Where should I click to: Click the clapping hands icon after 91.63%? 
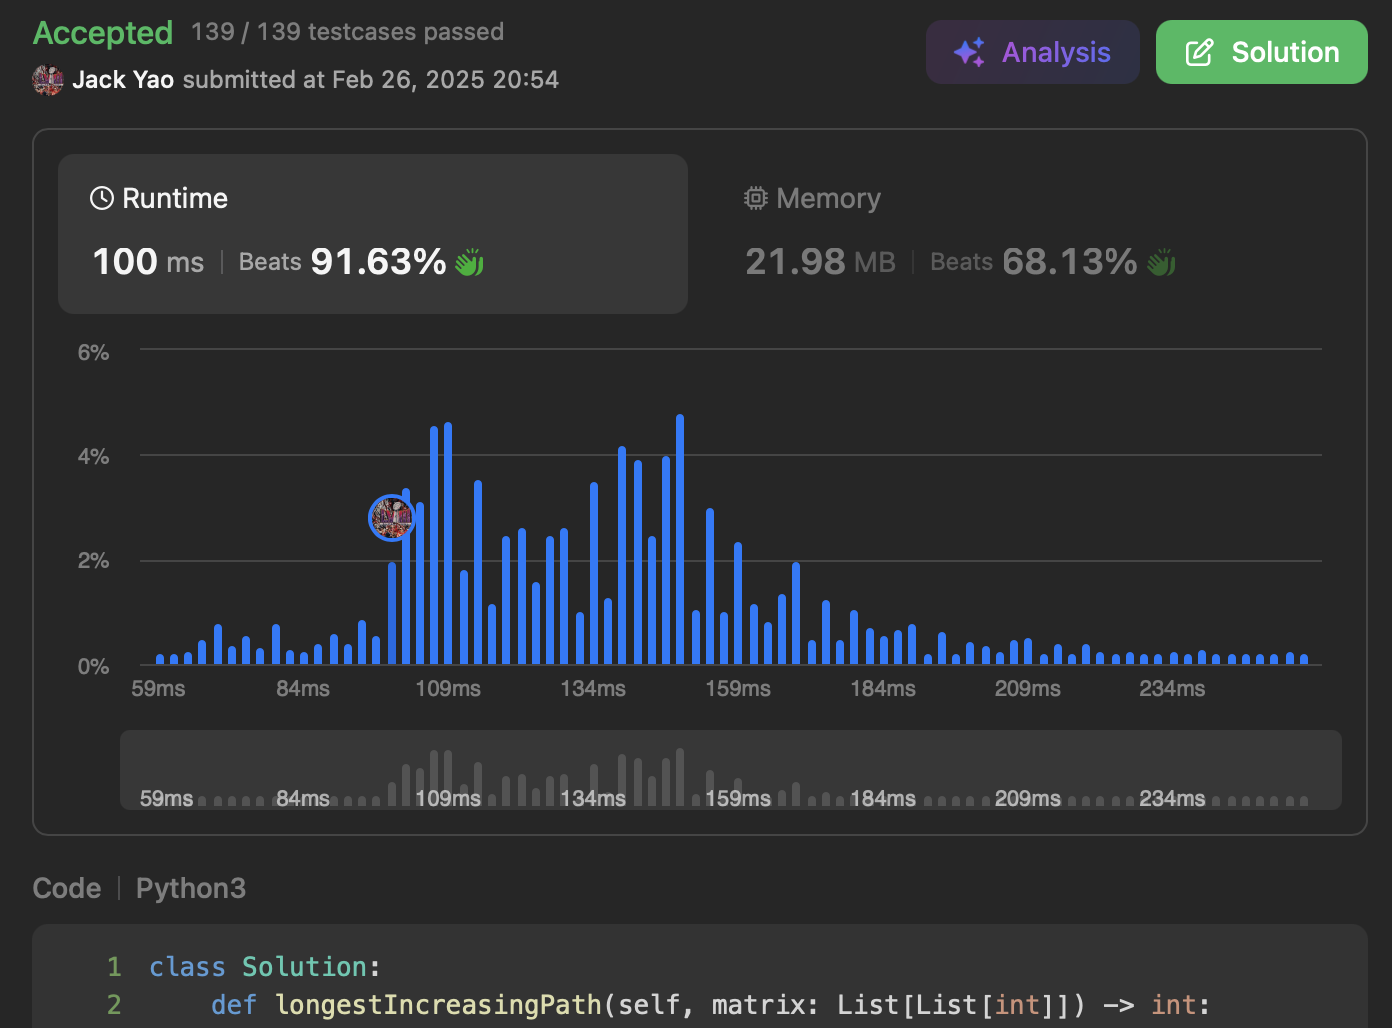click(470, 263)
